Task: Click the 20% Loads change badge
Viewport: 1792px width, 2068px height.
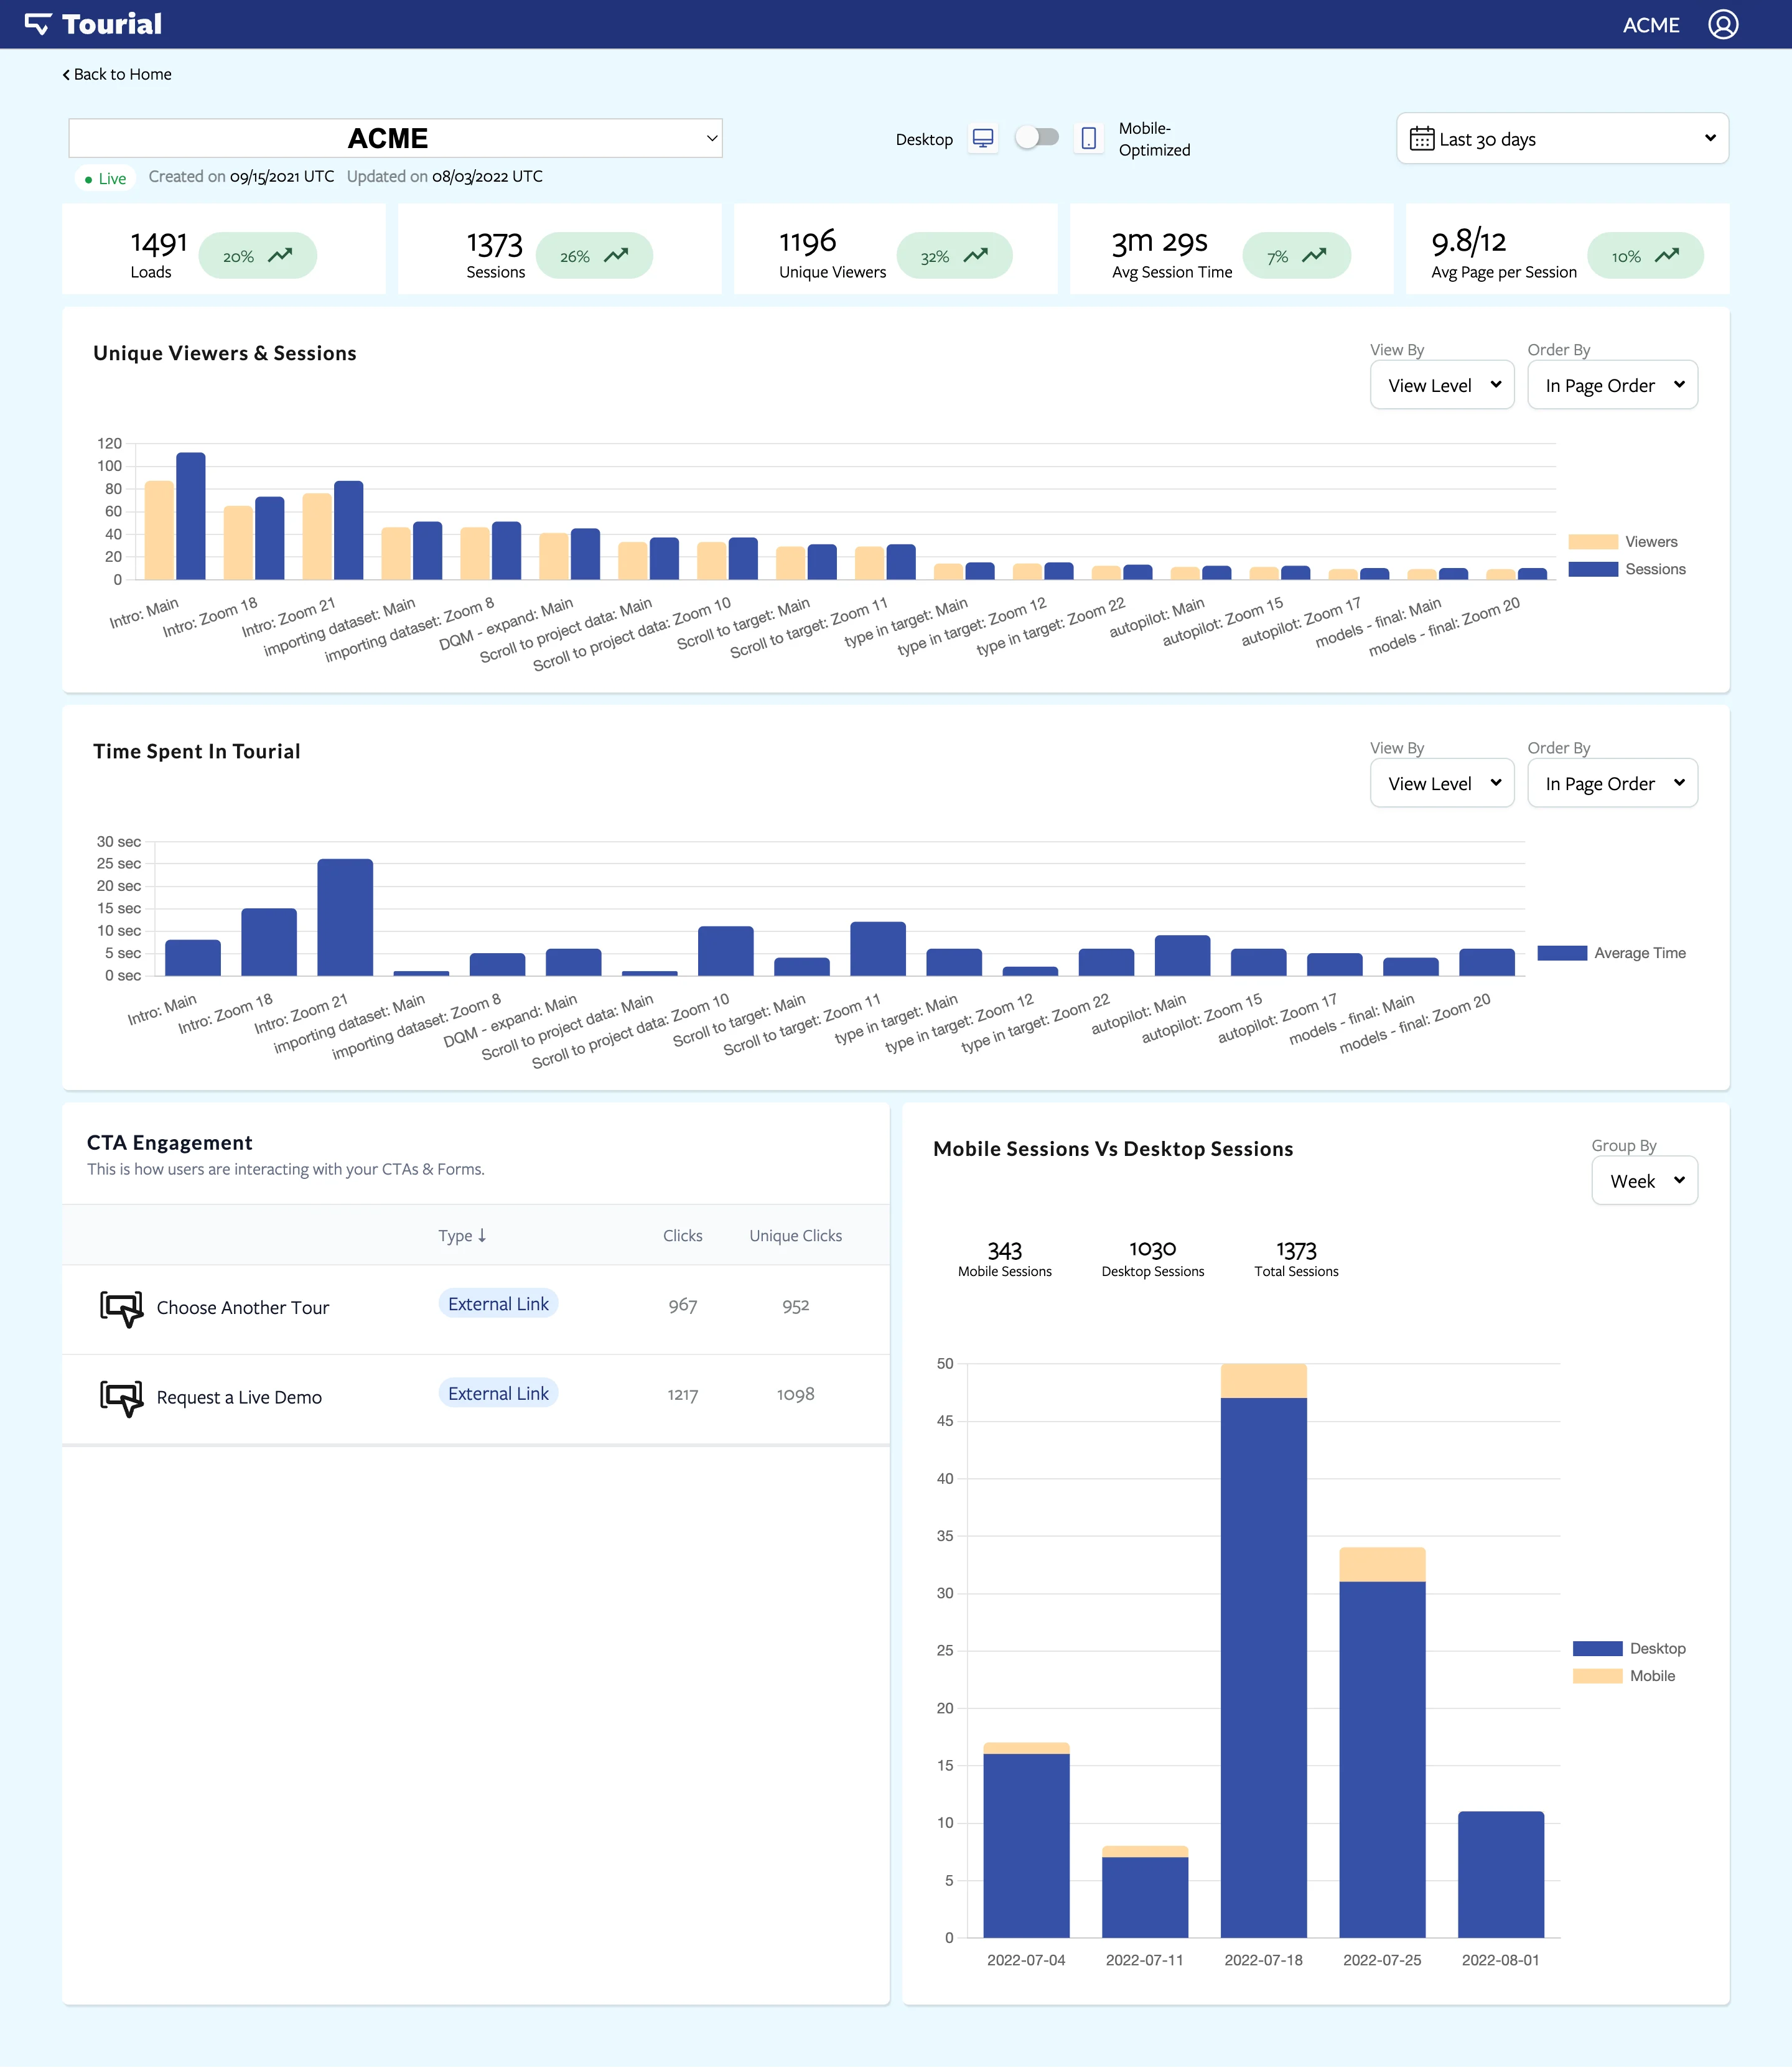Action: [257, 255]
